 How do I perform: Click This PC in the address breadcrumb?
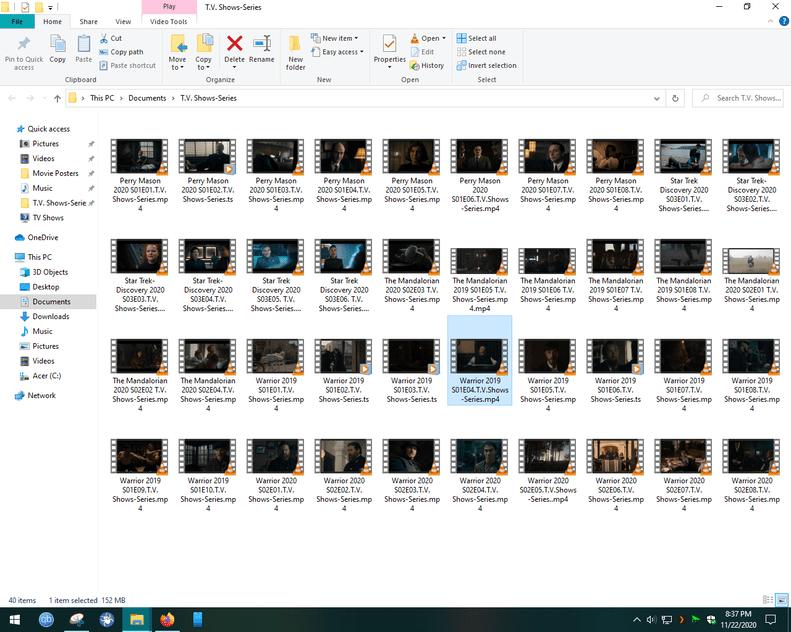(102, 98)
